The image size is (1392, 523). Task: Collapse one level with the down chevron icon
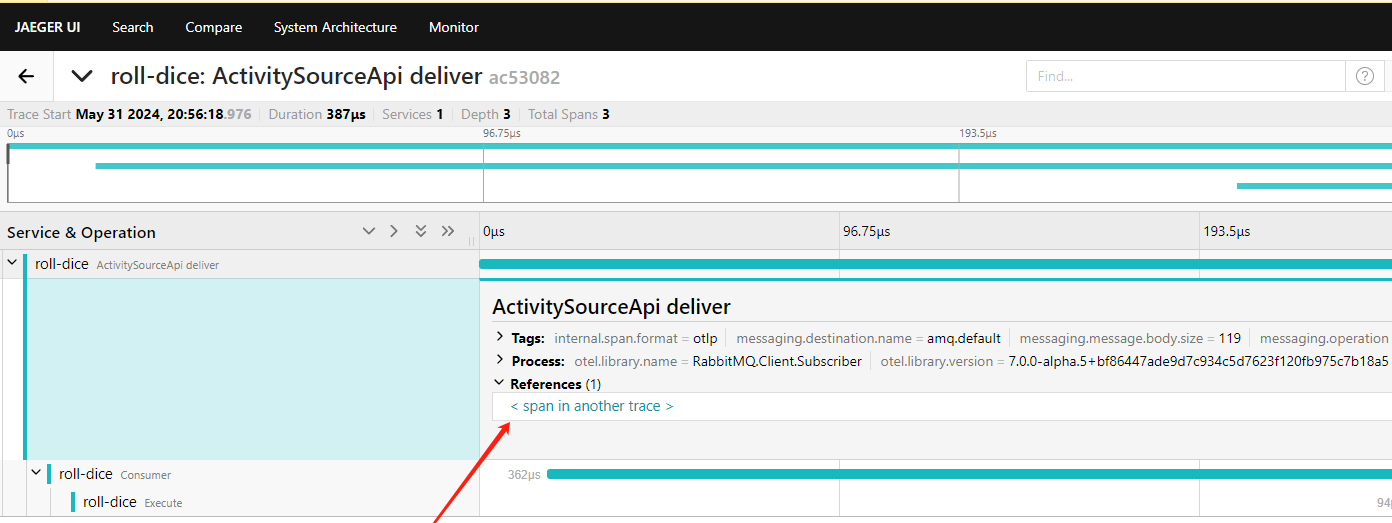[x=368, y=231]
